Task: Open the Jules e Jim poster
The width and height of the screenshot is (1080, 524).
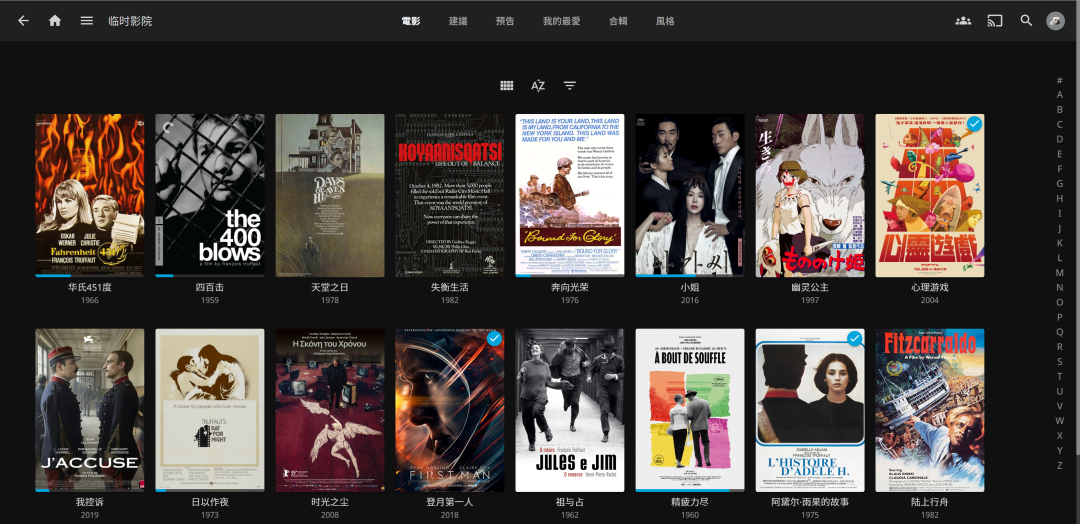Action: 570,410
